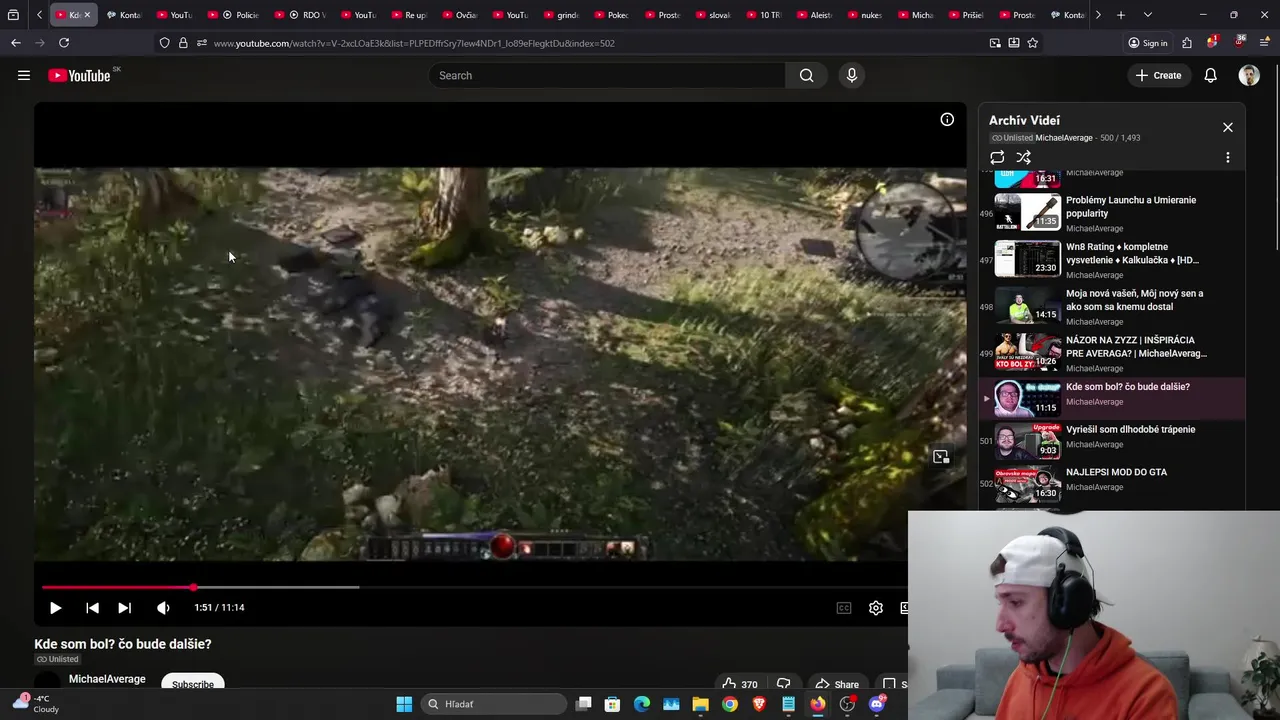Open Problémy Launchu a Umieranie popularity thumbnail
1280x720 pixels.
[x=1027, y=211]
